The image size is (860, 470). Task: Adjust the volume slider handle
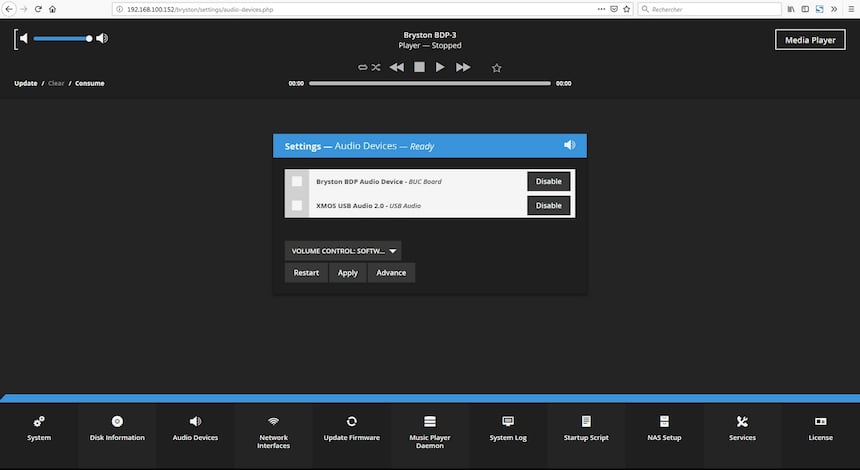89,38
